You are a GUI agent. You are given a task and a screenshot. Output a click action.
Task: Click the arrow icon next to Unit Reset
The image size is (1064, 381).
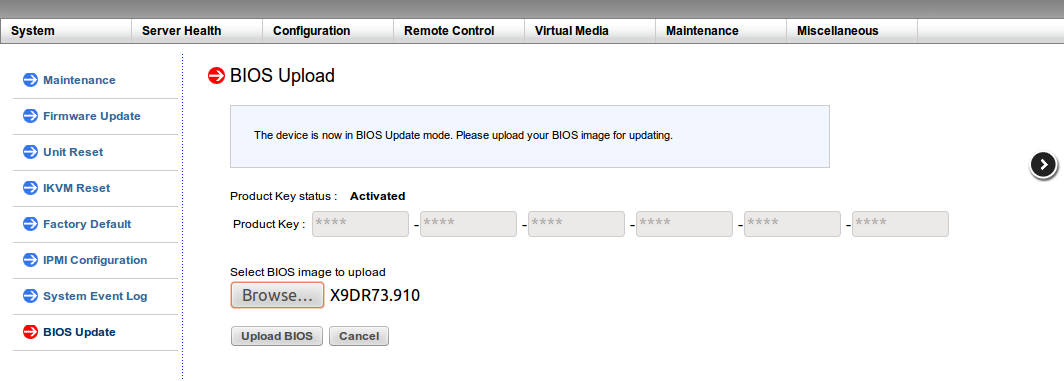pos(31,152)
